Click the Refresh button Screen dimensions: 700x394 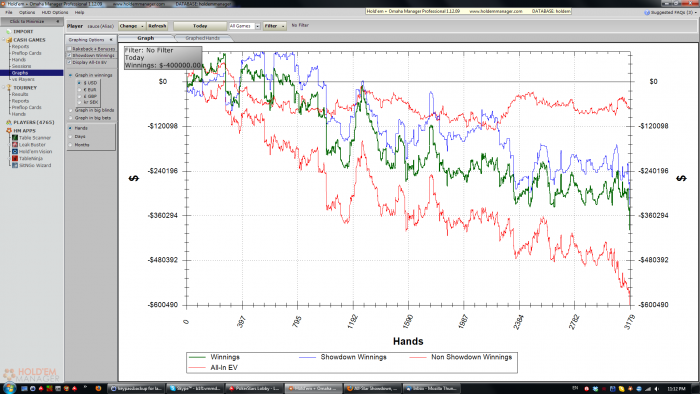coord(157,26)
